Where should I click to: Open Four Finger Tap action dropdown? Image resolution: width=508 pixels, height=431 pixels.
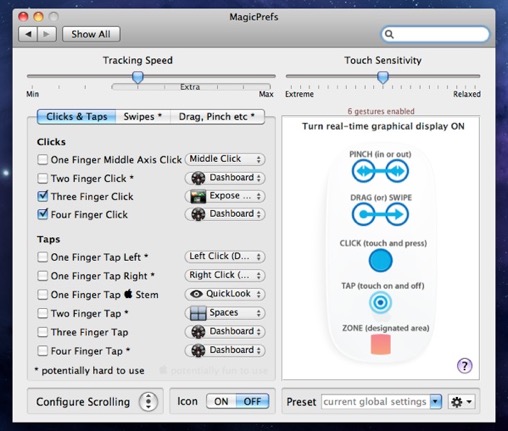tap(225, 350)
